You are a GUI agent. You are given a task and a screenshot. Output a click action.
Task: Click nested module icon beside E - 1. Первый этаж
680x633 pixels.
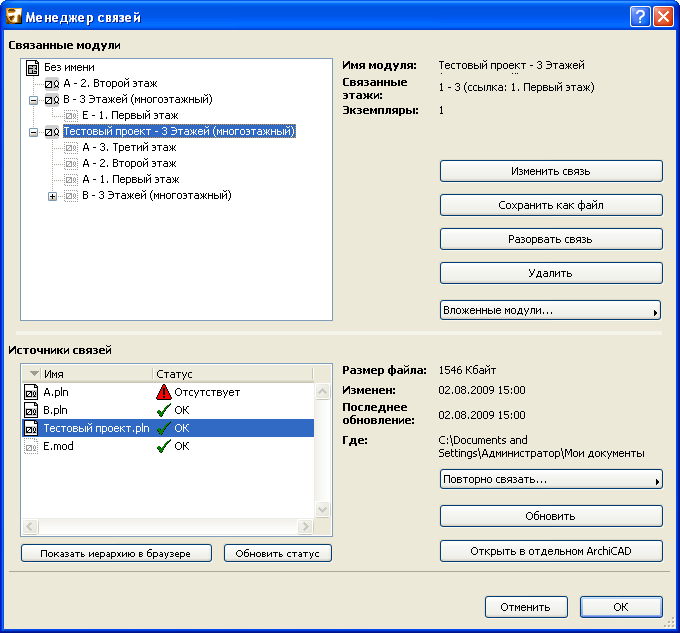71,116
